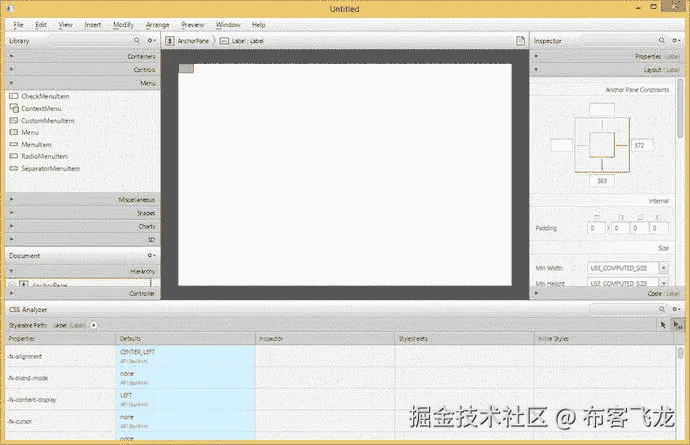Click the Inspector vertical scrollbar
This screenshot has height=445, width=690.
click(x=680, y=108)
